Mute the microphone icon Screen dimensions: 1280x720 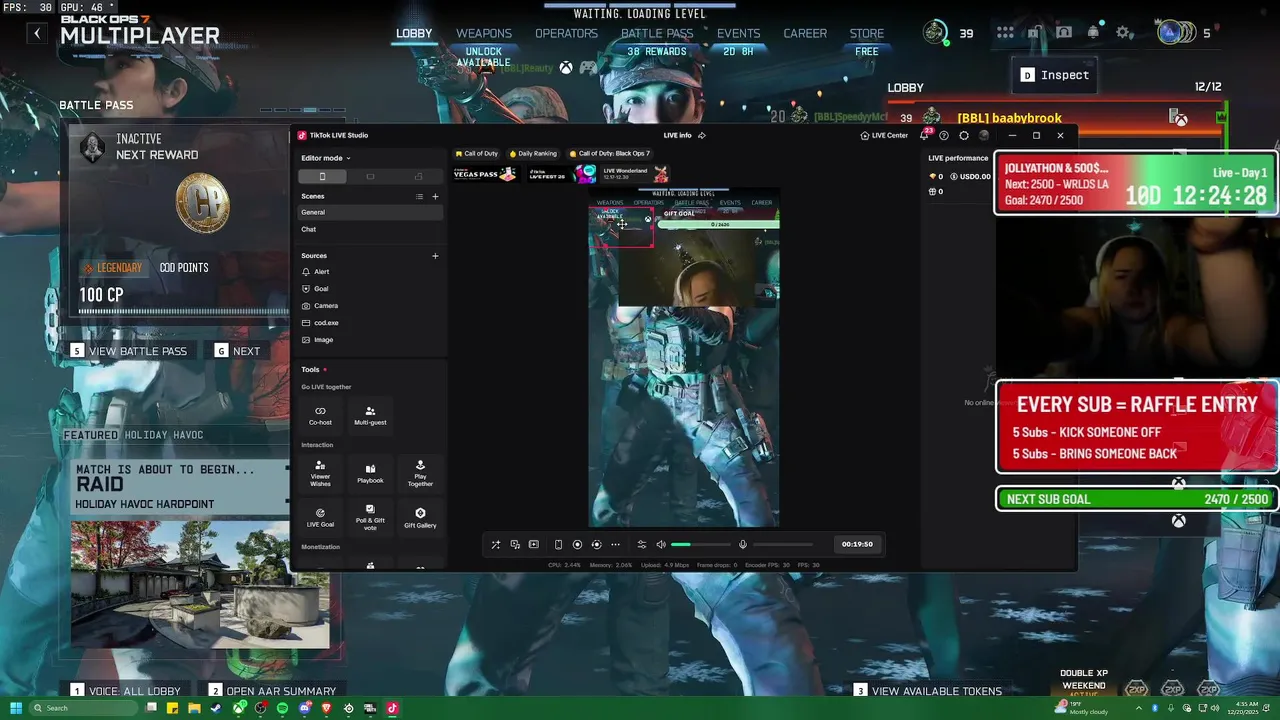coord(742,545)
